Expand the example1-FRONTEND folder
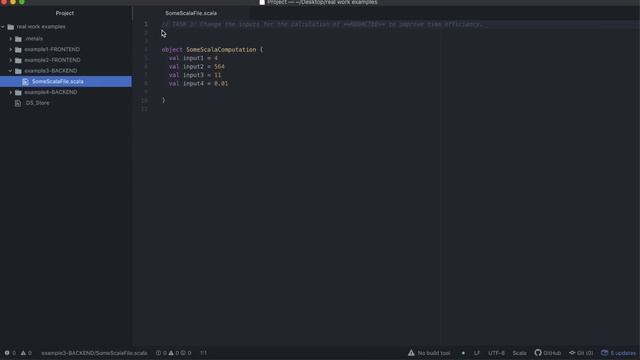This screenshot has width=640, height=360. pyautogui.click(x=11, y=49)
